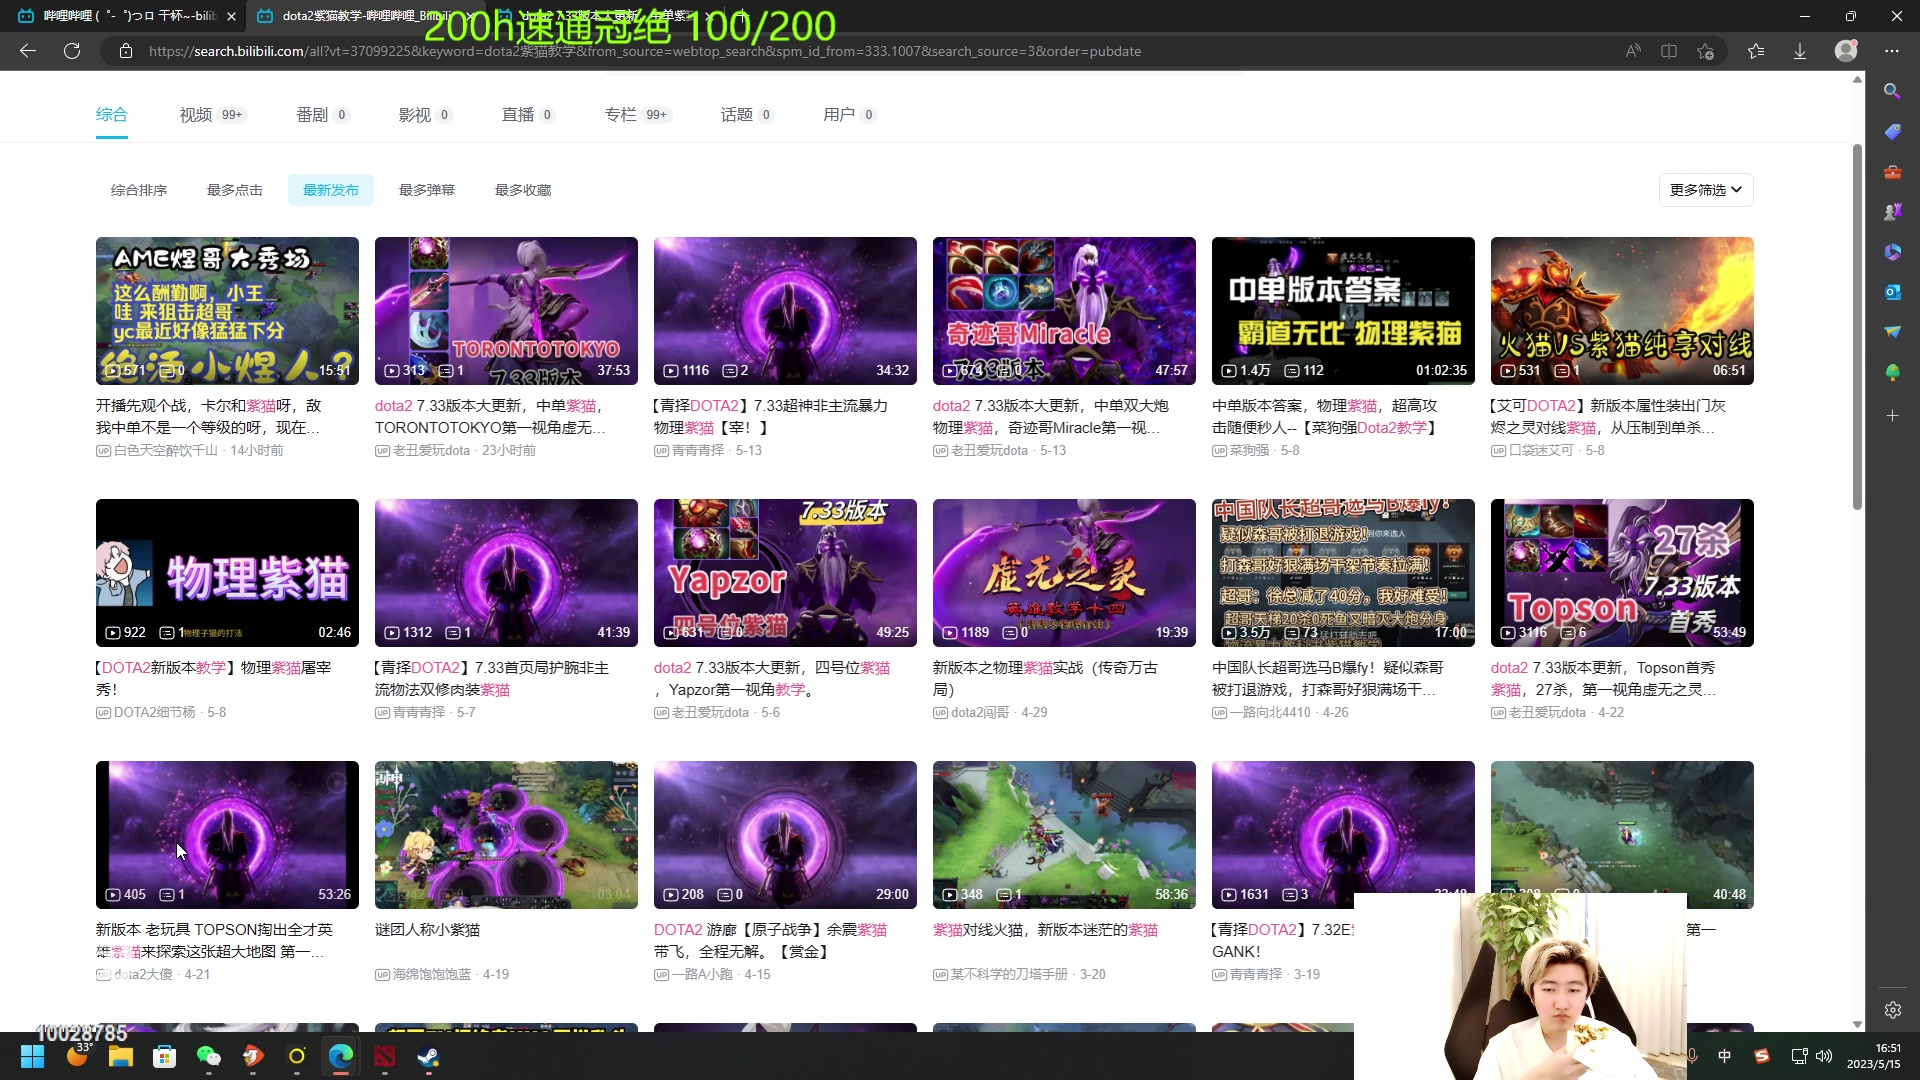Click the page vertical scrollbar thumb
Viewport: 1920px width, 1080px height.
point(1858,327)
